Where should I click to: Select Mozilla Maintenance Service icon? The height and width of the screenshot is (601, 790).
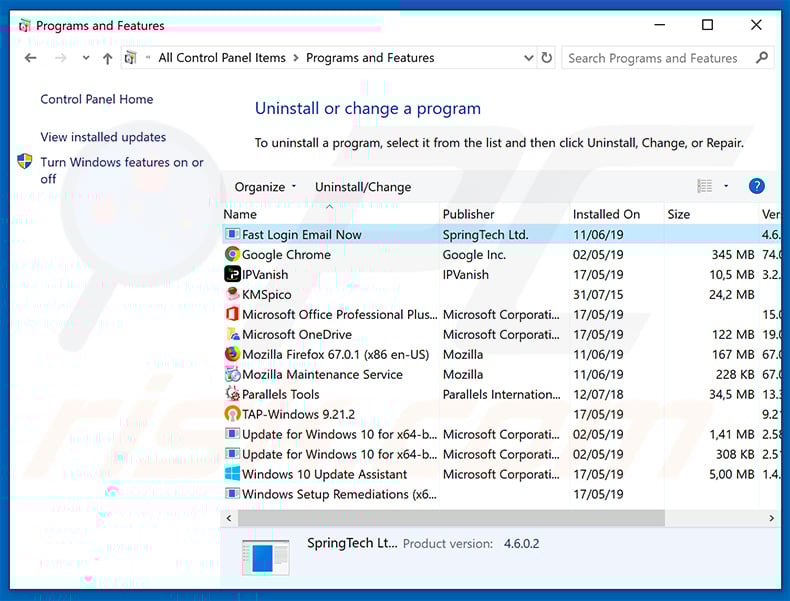coord(232,374)
